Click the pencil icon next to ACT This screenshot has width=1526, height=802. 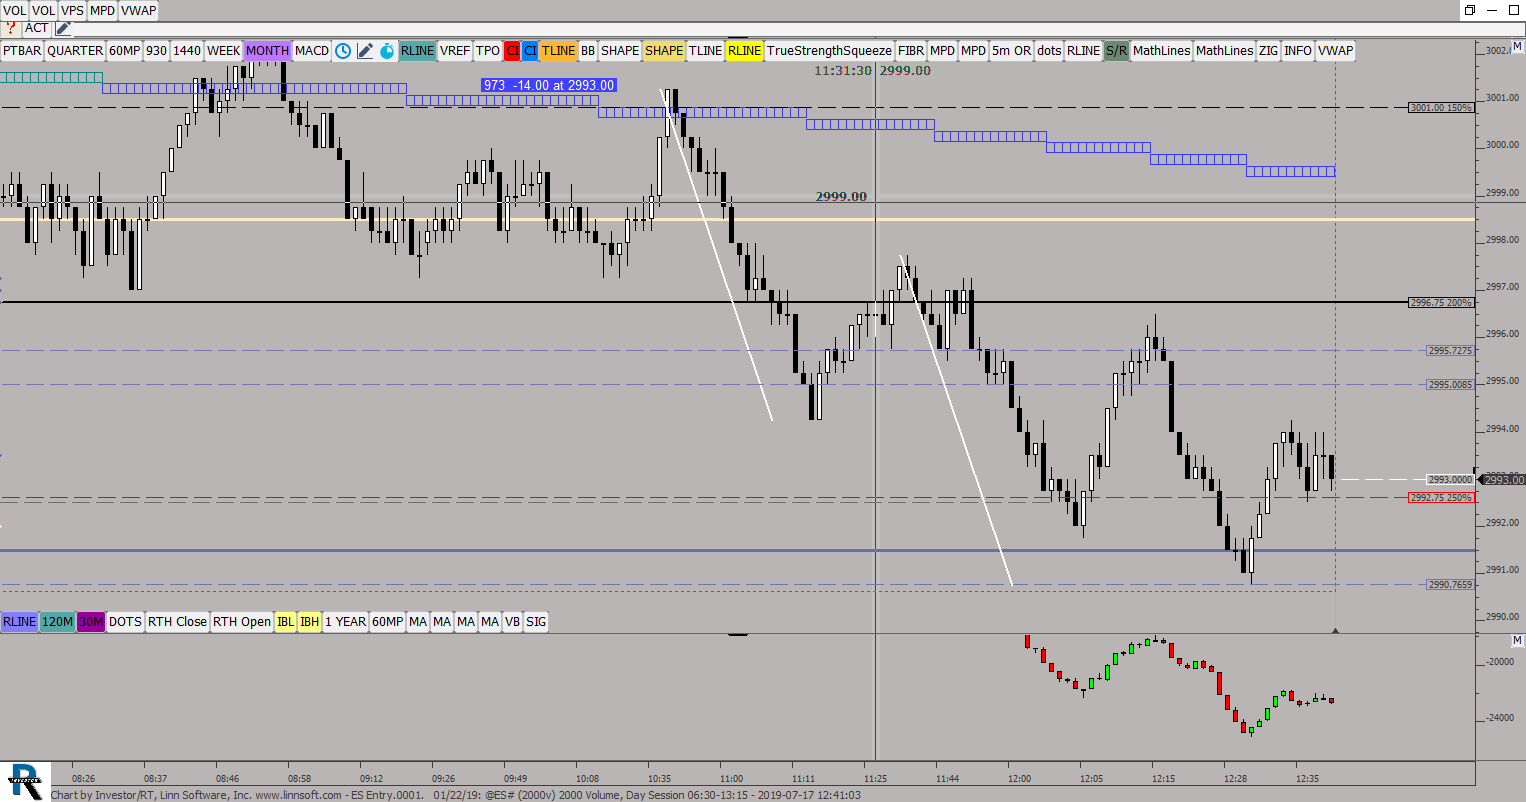point(62,28)
